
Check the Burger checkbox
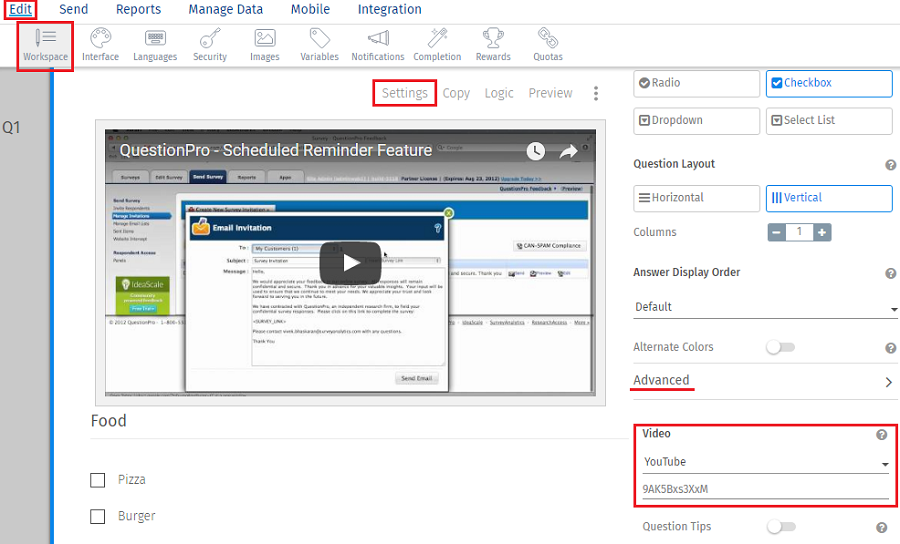pos(98,516)
